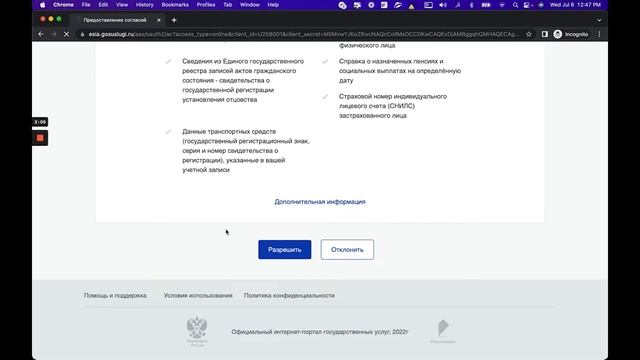Click the warning triangle menu bar icon
The width and height of the screenshot is (640, 360).
[x=411, y=5]
